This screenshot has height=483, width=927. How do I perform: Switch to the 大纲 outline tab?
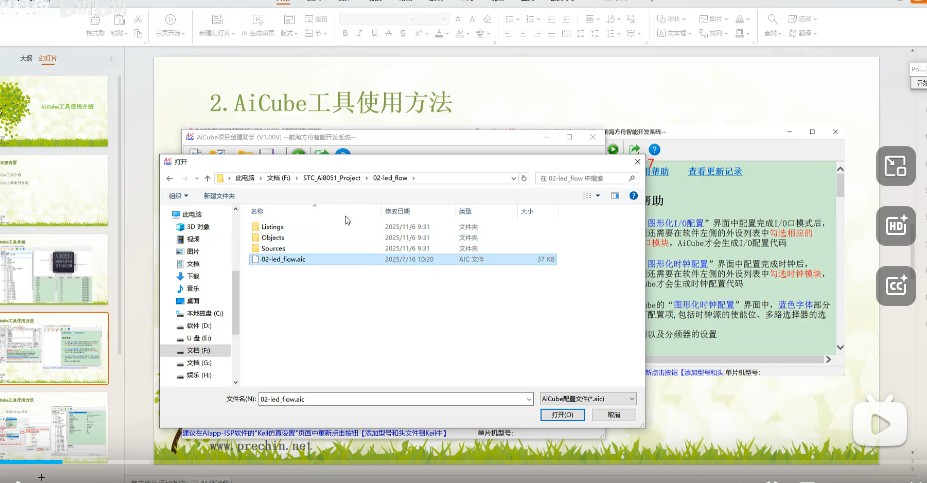pyautogui.click(x=26, y=58)
